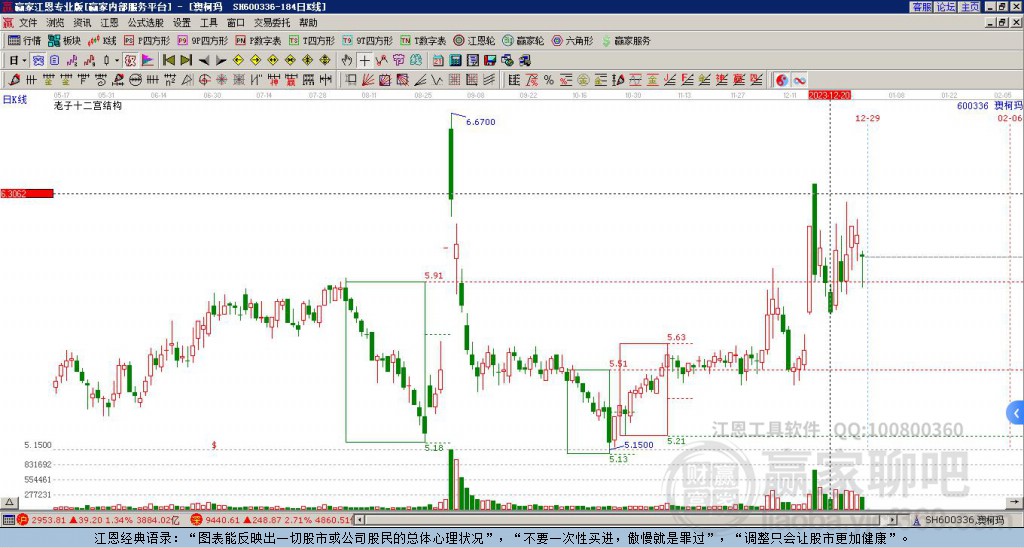Viewport: 1024px width, 548px height.
Task: Click the 5.1500 low price label
Action: pyautogui.click(x=639, y=445)
